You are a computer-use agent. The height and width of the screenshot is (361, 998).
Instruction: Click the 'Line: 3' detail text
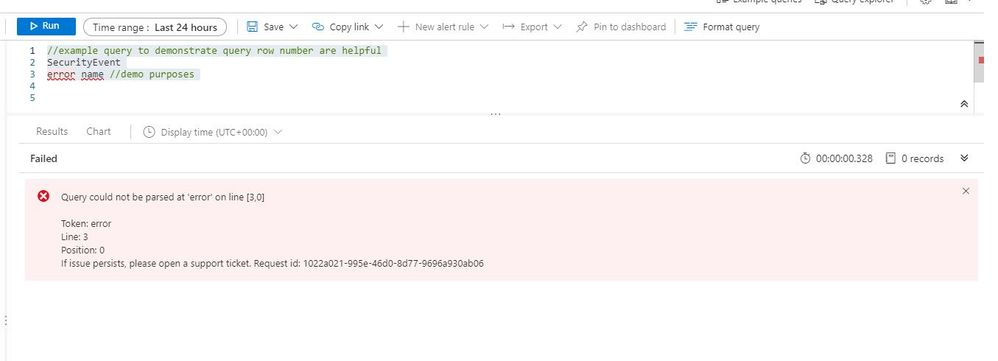point(74,237)
